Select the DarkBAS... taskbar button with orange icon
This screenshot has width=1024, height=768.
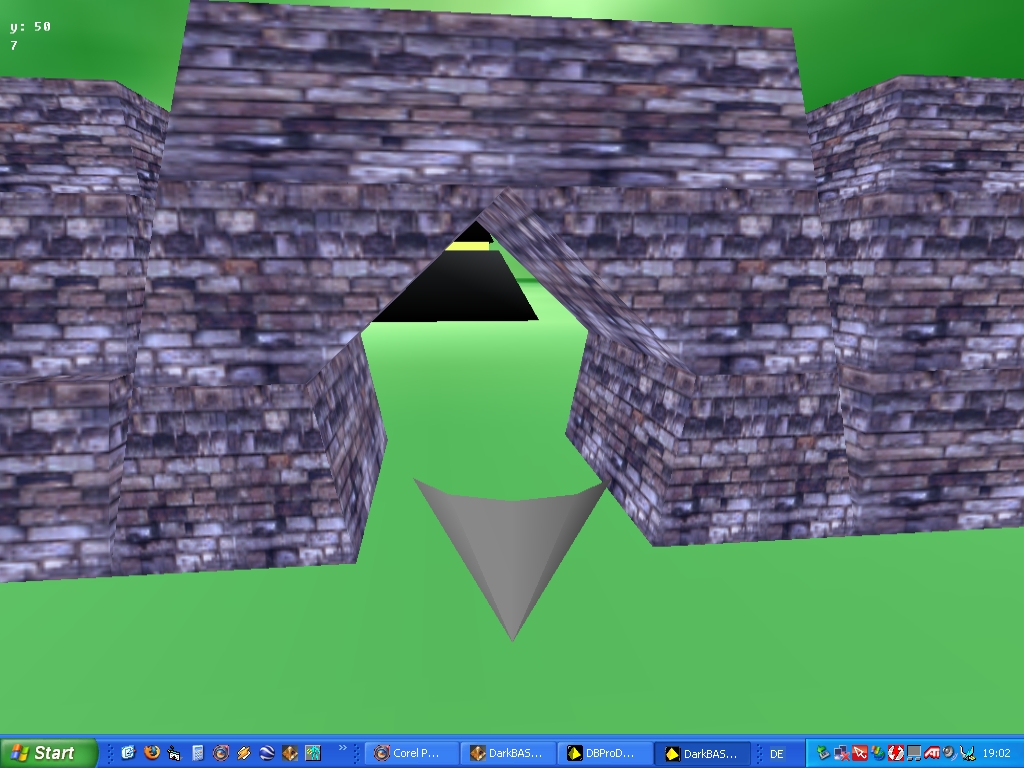(510, 754)
